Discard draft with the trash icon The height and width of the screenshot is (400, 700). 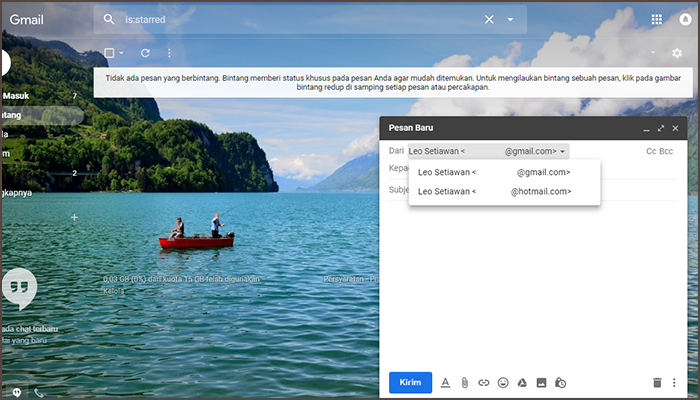pos(657,382)
